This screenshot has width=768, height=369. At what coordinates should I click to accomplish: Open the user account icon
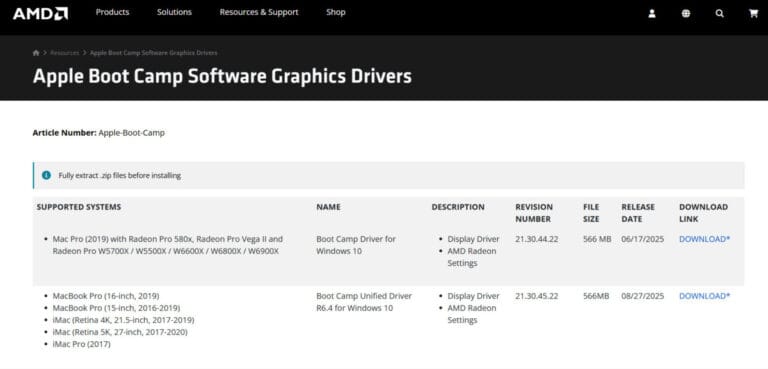pyautogui.click(x=652, y=14)
